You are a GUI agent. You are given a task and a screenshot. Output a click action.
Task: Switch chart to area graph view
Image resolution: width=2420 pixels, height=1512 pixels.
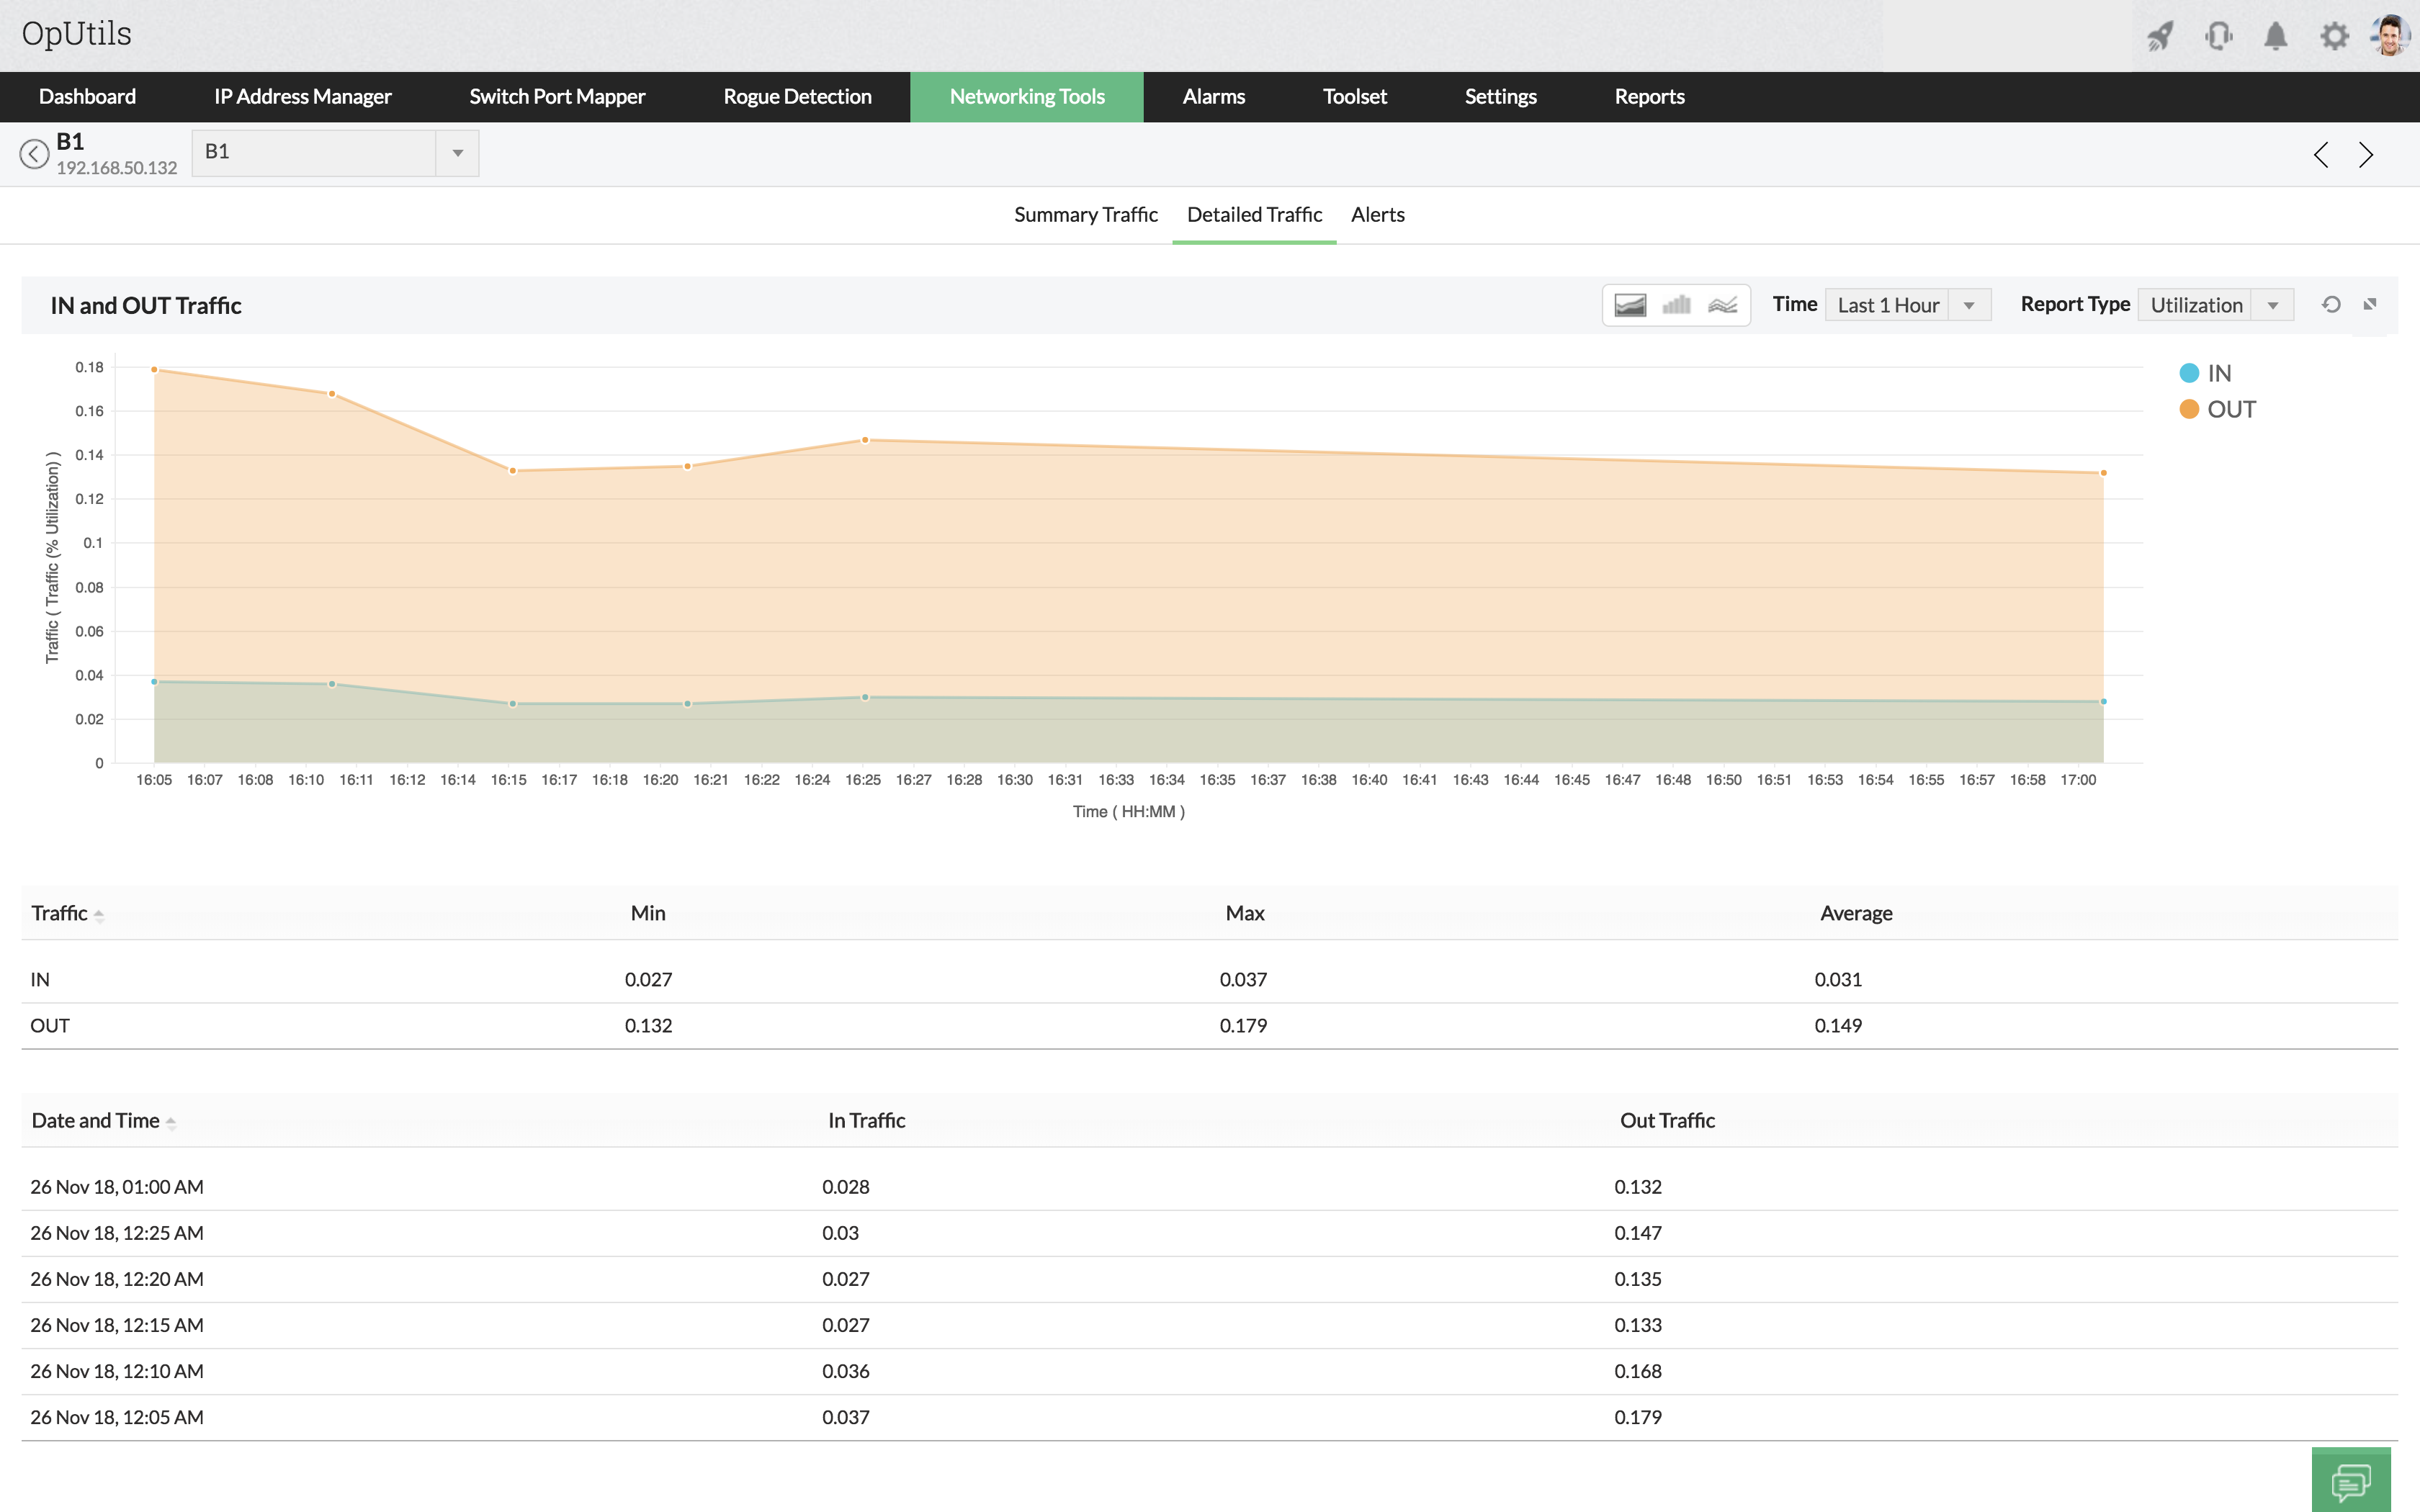(1630, 305)
